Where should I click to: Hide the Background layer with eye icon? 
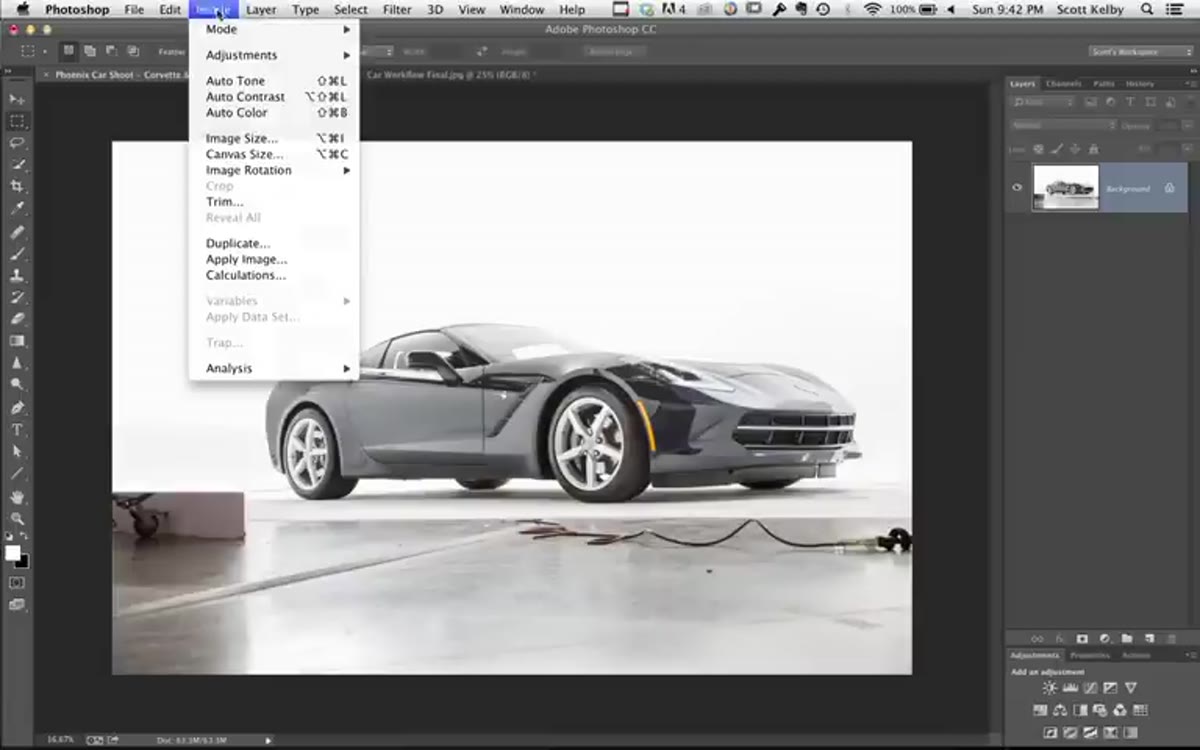point(1017,187)
